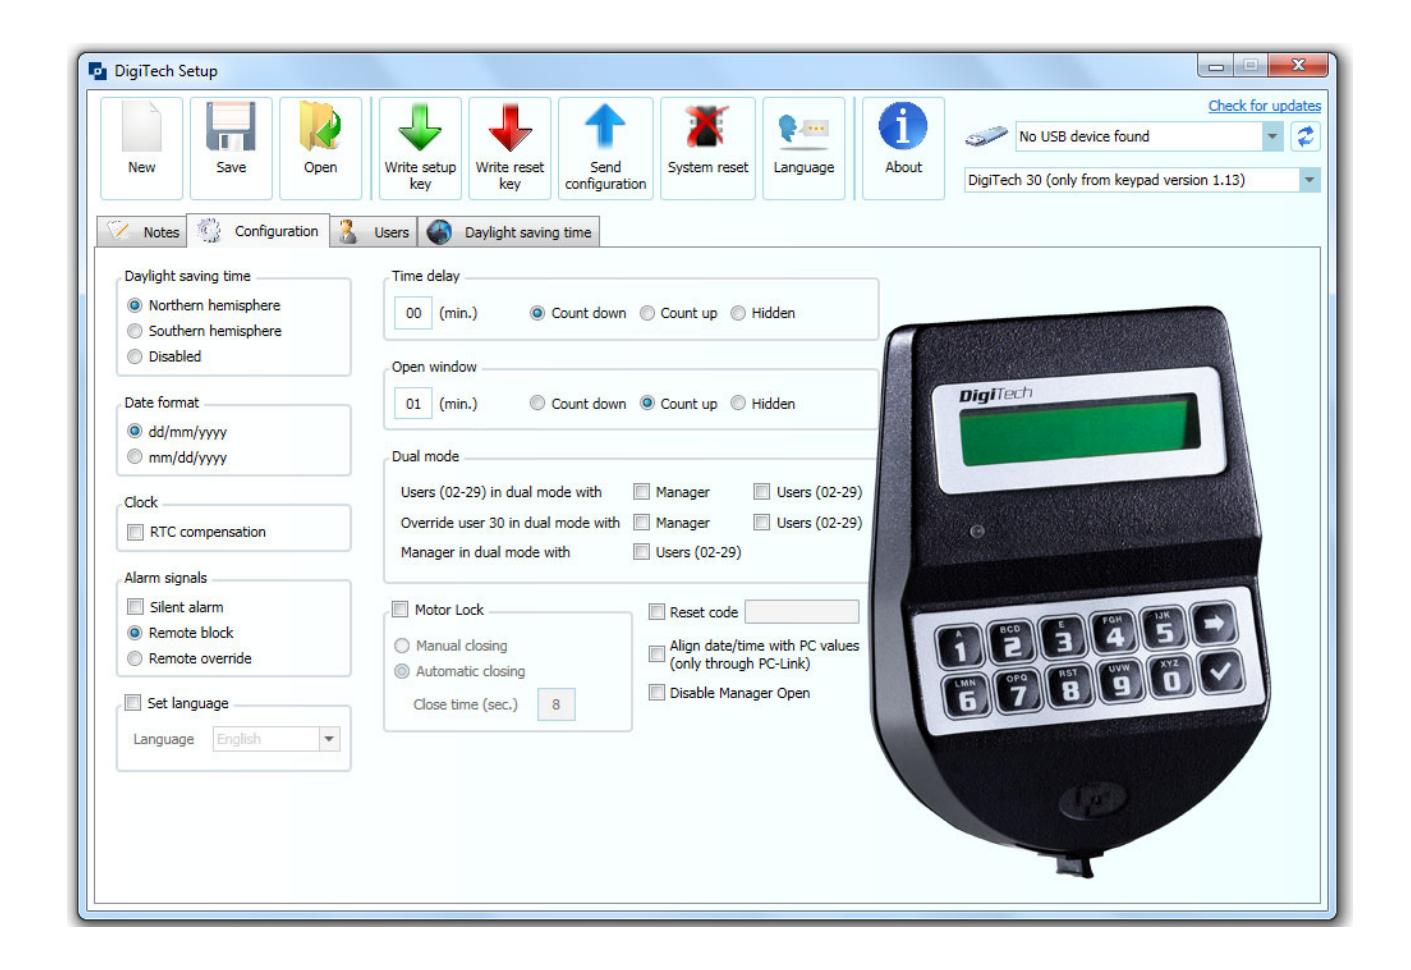Expand the Language dropdown showing English
Viewport: 1411px width, 970px height.
[x=328, y=739]
